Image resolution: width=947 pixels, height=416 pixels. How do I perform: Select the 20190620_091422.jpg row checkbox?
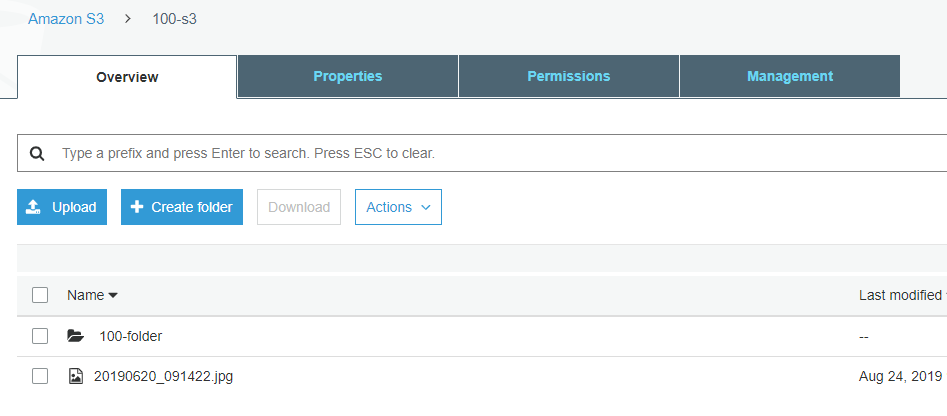40,376
